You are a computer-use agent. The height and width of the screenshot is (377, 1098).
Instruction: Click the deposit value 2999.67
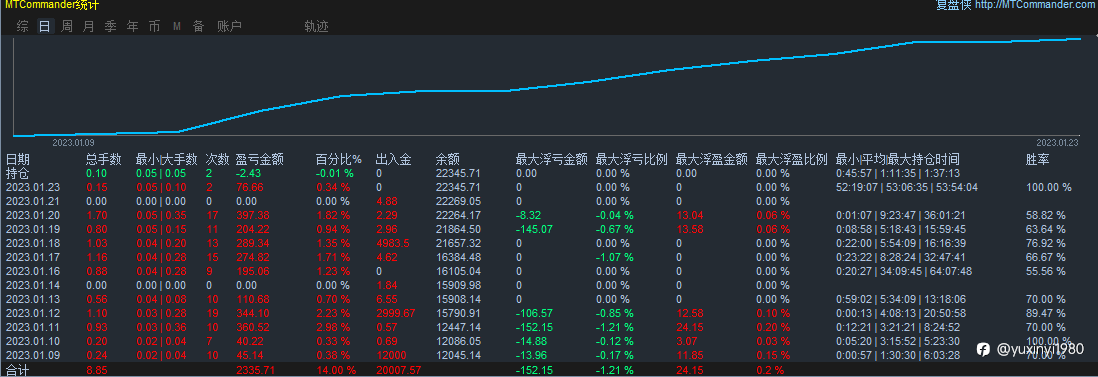pyautogui.click(x=396, y=313)
